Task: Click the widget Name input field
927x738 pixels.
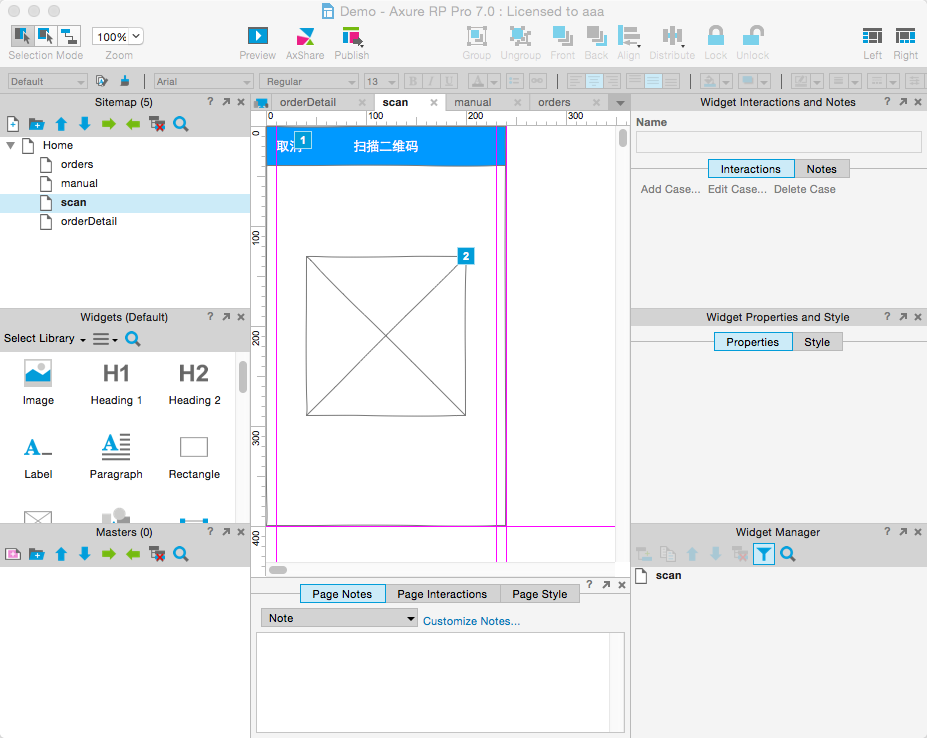Action: [778, 142]
